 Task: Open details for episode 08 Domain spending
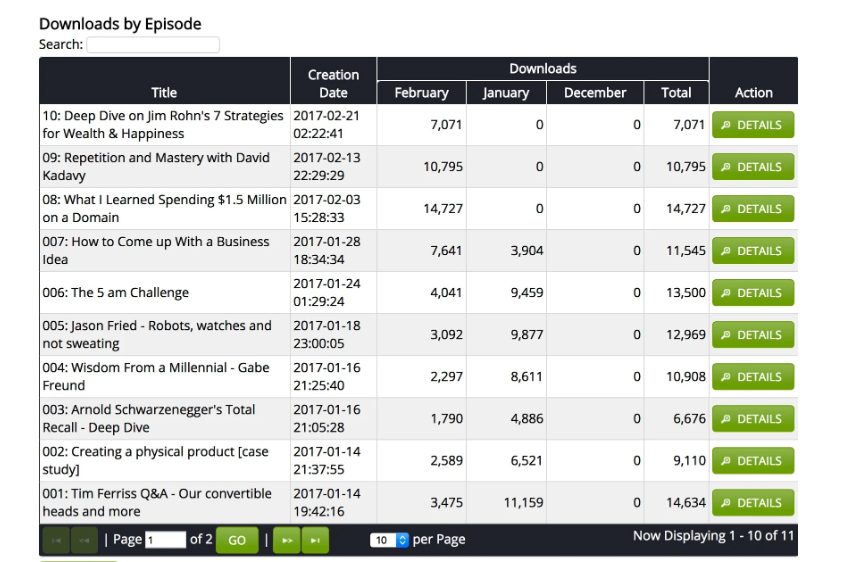click(753, 209)
